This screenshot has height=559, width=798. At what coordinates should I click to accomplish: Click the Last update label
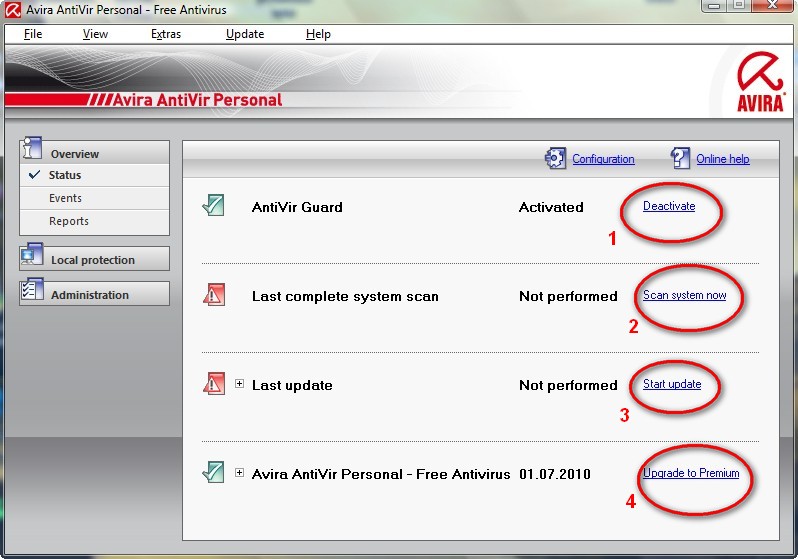point(292,385)
